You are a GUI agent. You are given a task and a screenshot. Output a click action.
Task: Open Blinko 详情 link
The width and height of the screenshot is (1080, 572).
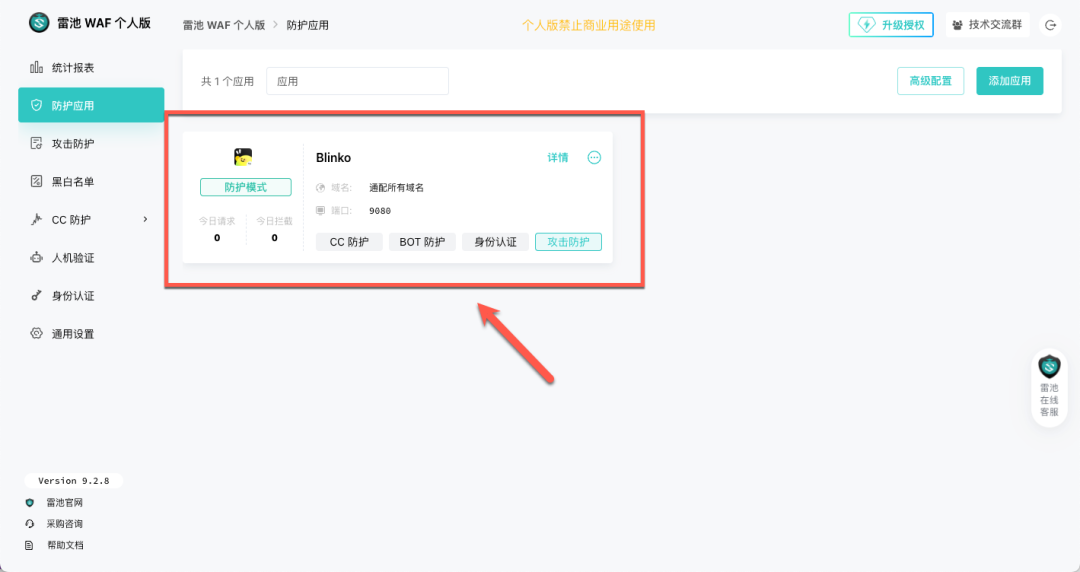(x=558, y=157)
